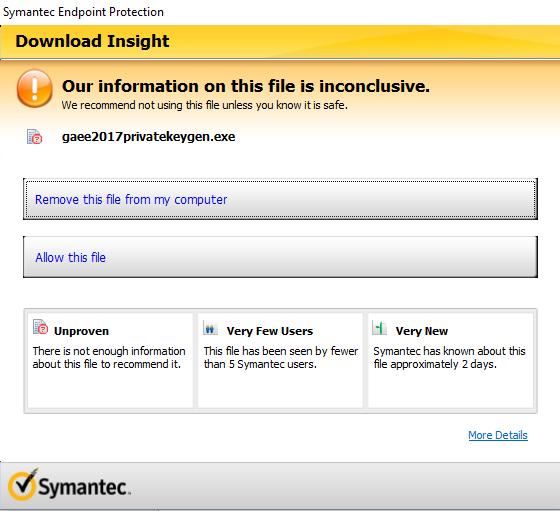This screenshot has width=560, height=511.
Task: Select the gaee2017privatekeygen.exe file name
Action: 149,137
